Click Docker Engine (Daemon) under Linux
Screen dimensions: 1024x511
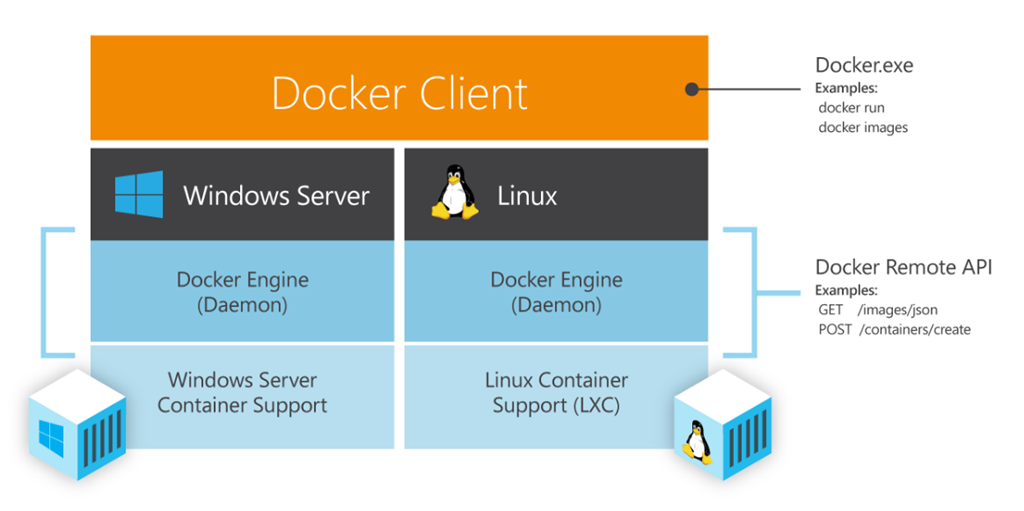pyautogui.click(x=556, y=292)
